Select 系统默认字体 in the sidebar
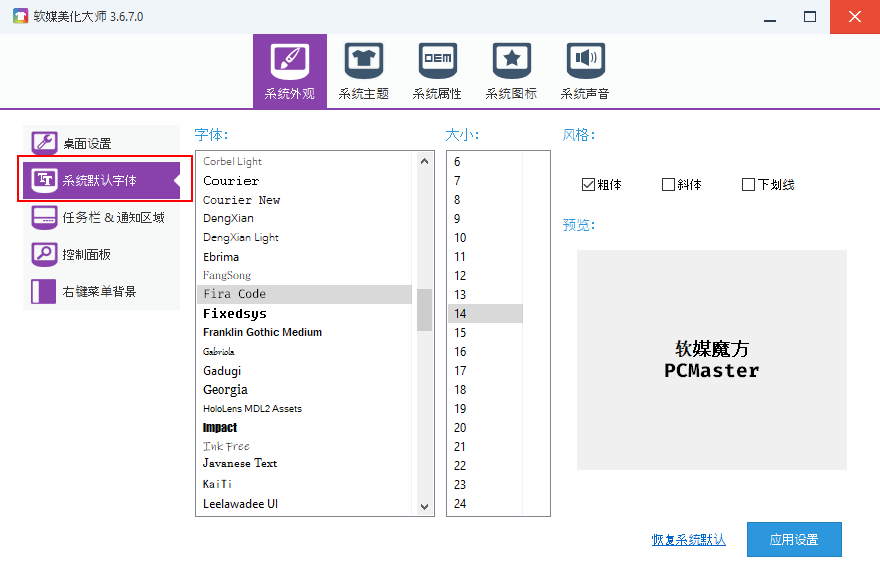880x579 pixels. pos(100,180)
